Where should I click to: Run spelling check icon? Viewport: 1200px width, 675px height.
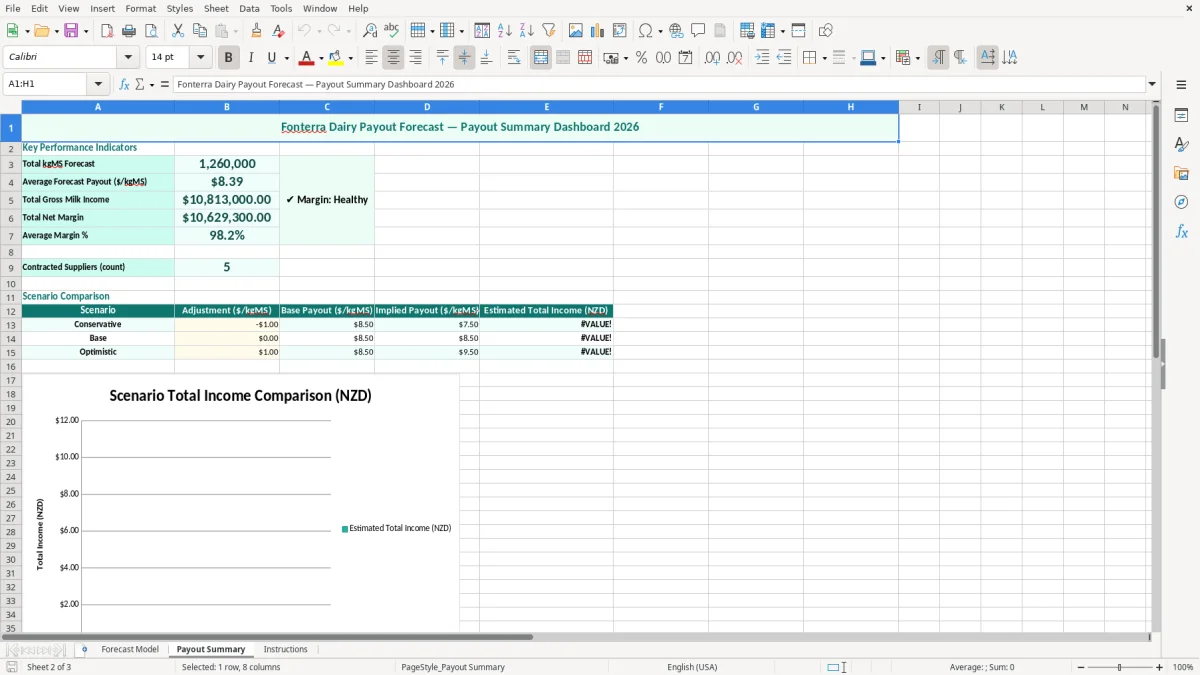point(391,31)
